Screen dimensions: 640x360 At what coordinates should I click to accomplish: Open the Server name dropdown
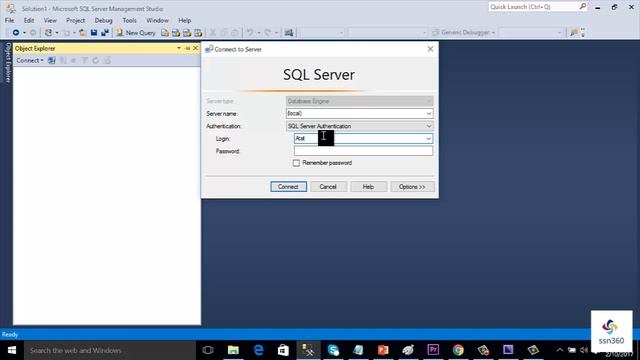point(429,113)
